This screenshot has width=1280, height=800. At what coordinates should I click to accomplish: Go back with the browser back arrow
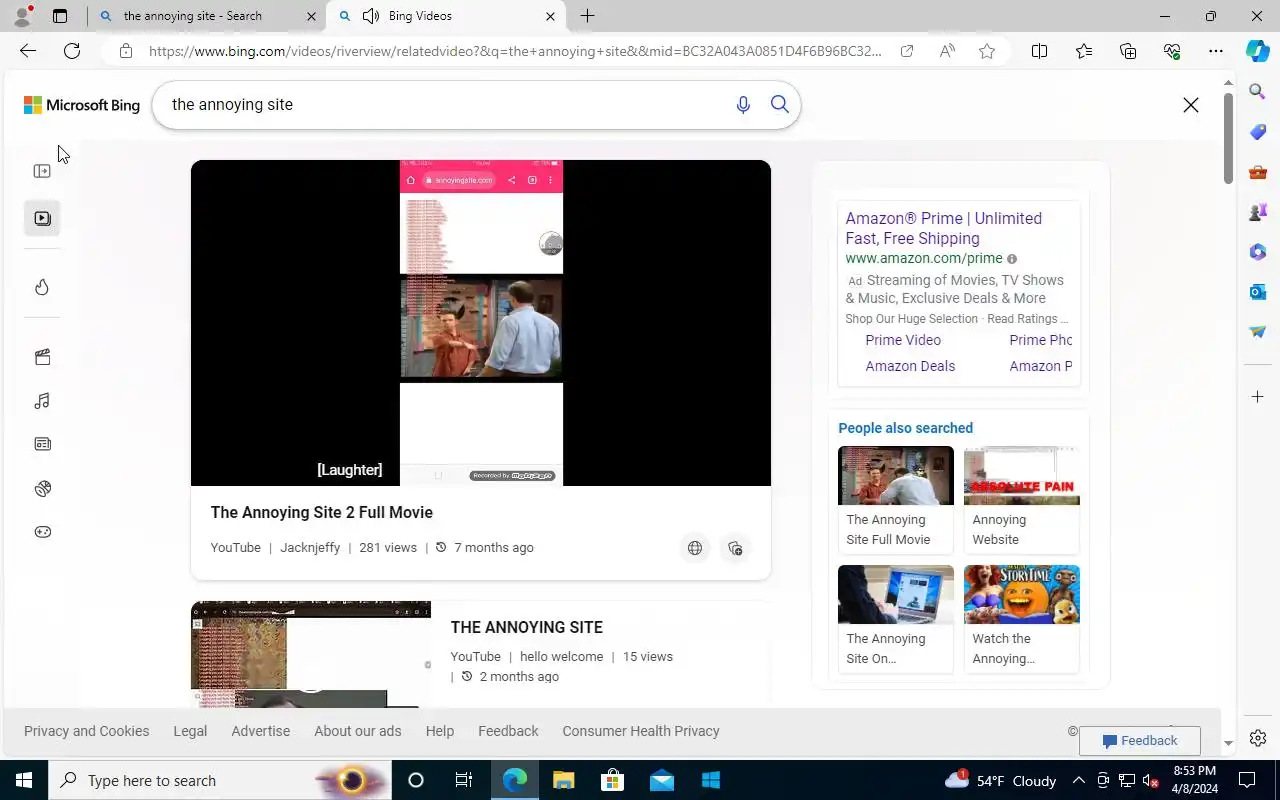(28, 51)
